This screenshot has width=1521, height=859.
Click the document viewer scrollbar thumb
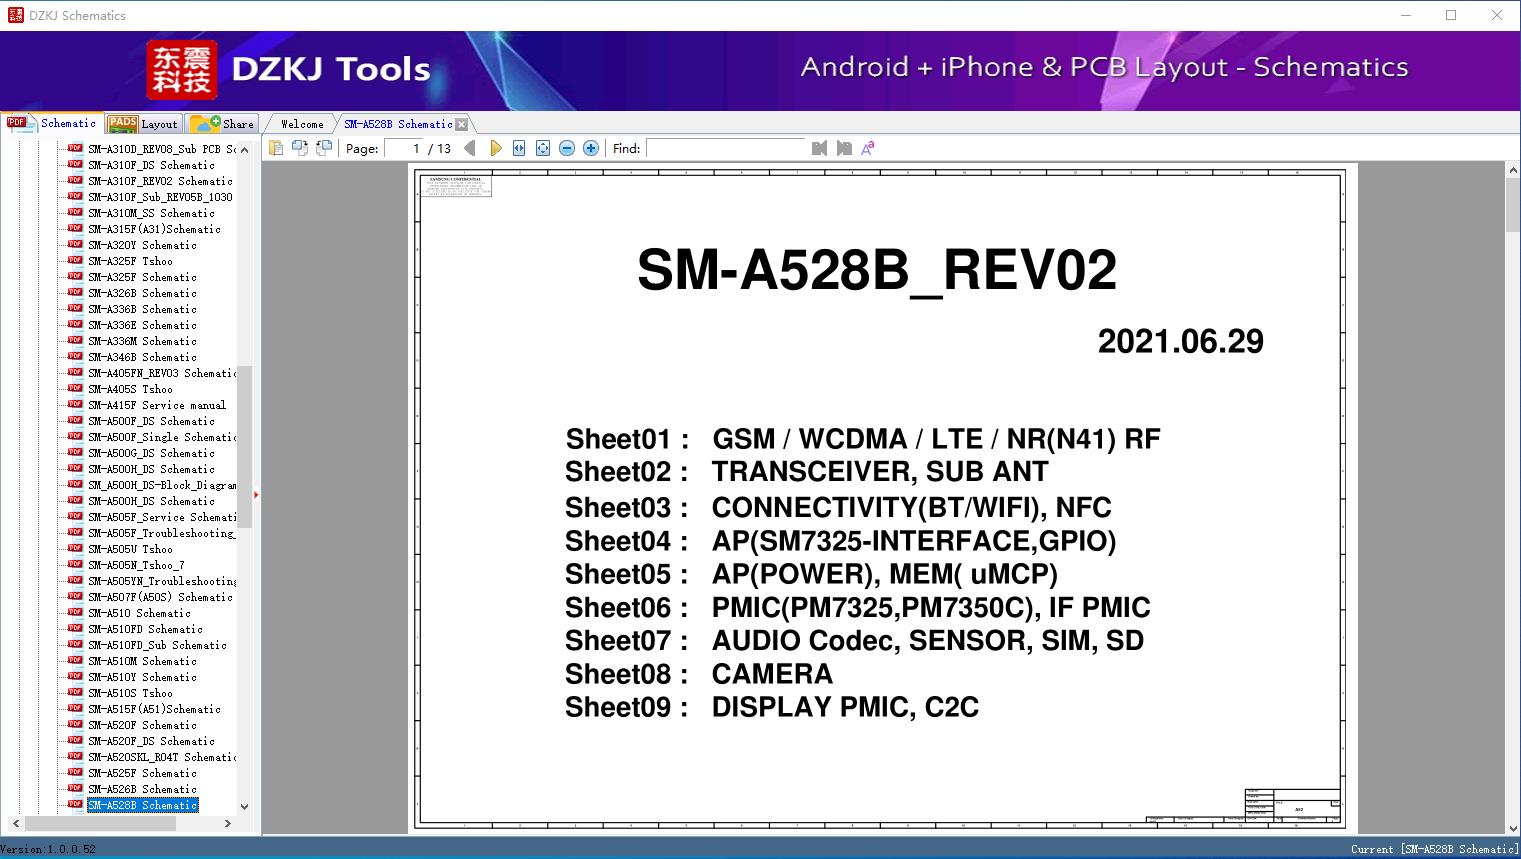[x=1513, y=207]
